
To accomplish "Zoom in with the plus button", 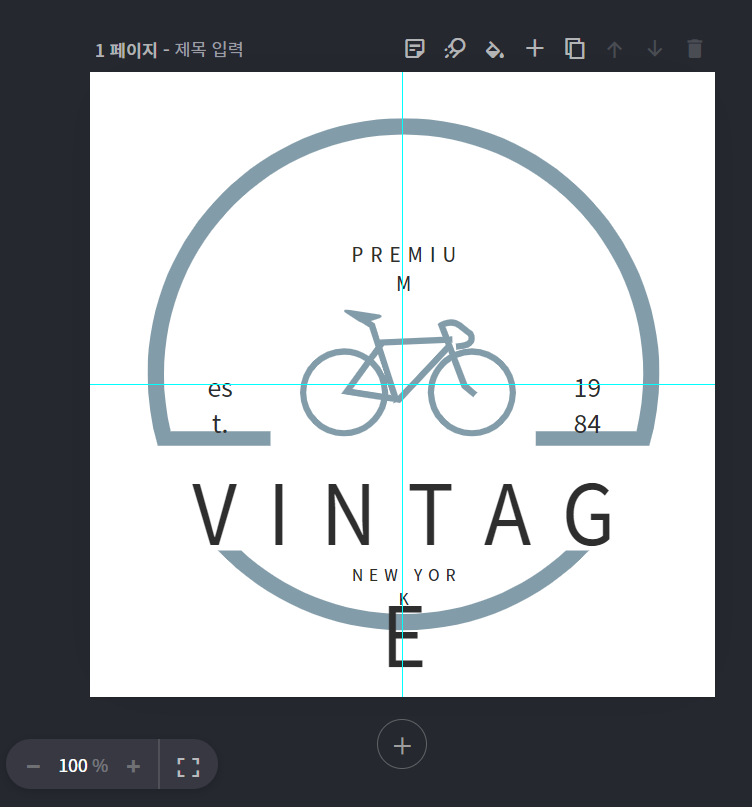I will (x=133, y=766).
